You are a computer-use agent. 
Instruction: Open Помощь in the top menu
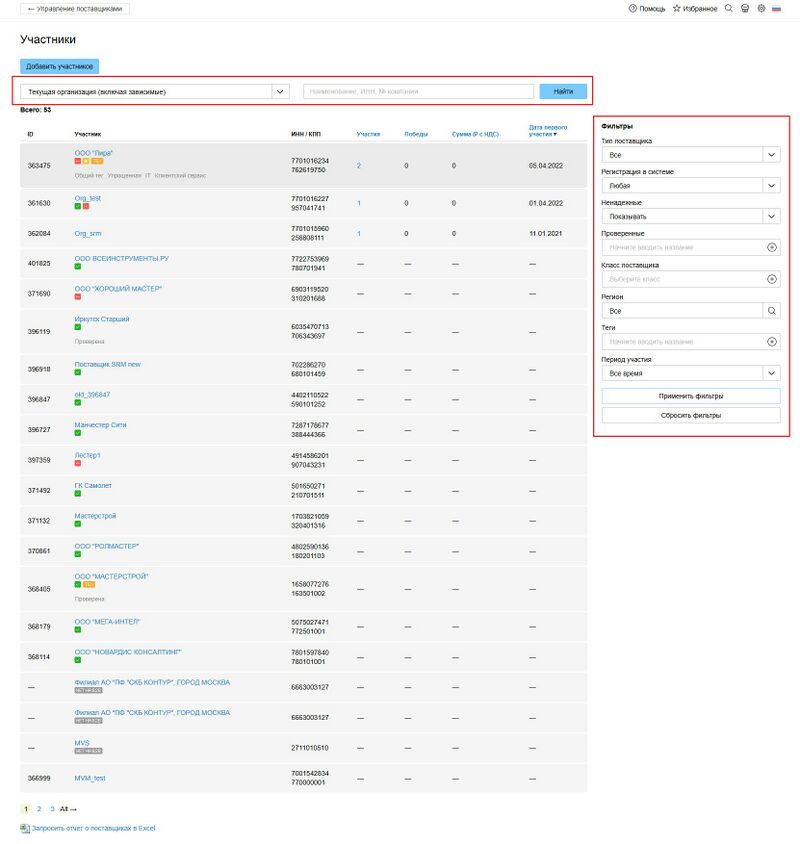point(646,8)
